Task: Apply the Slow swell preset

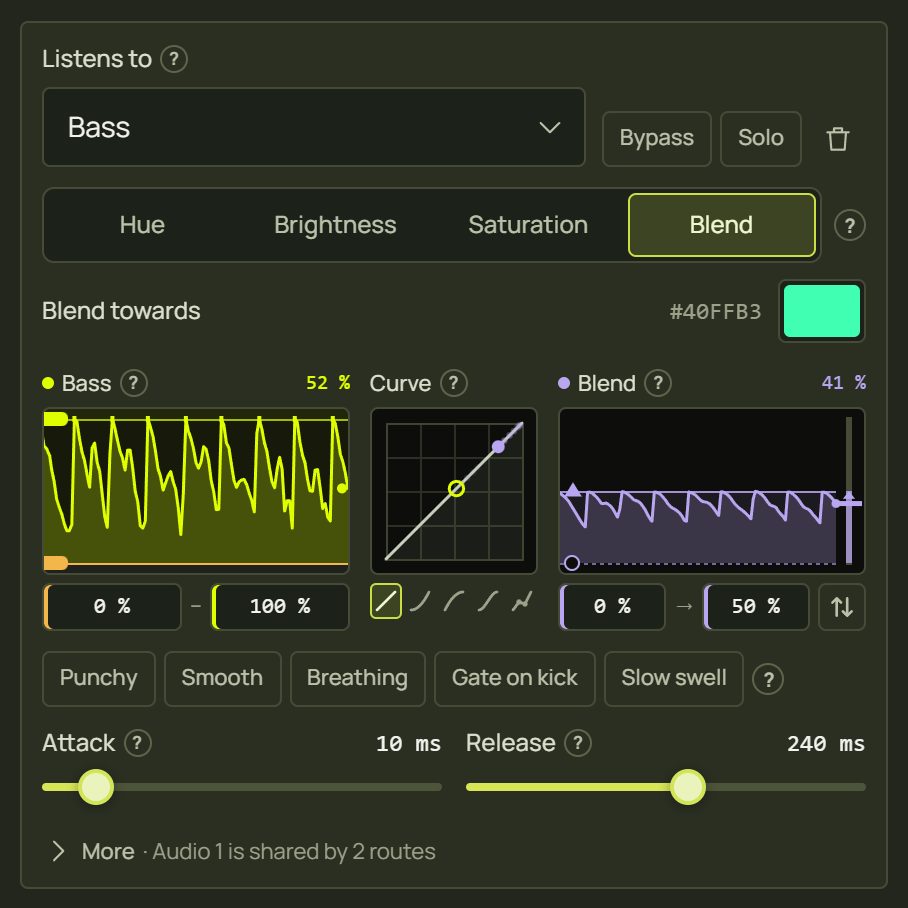Action: point(673,679)
